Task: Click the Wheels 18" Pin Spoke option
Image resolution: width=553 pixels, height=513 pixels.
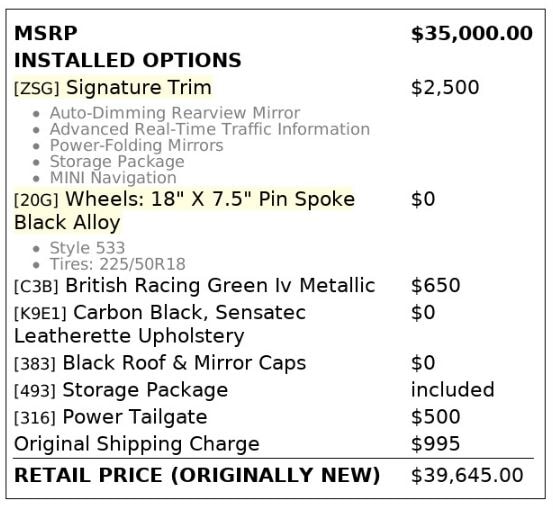Action: coord(184,210)
